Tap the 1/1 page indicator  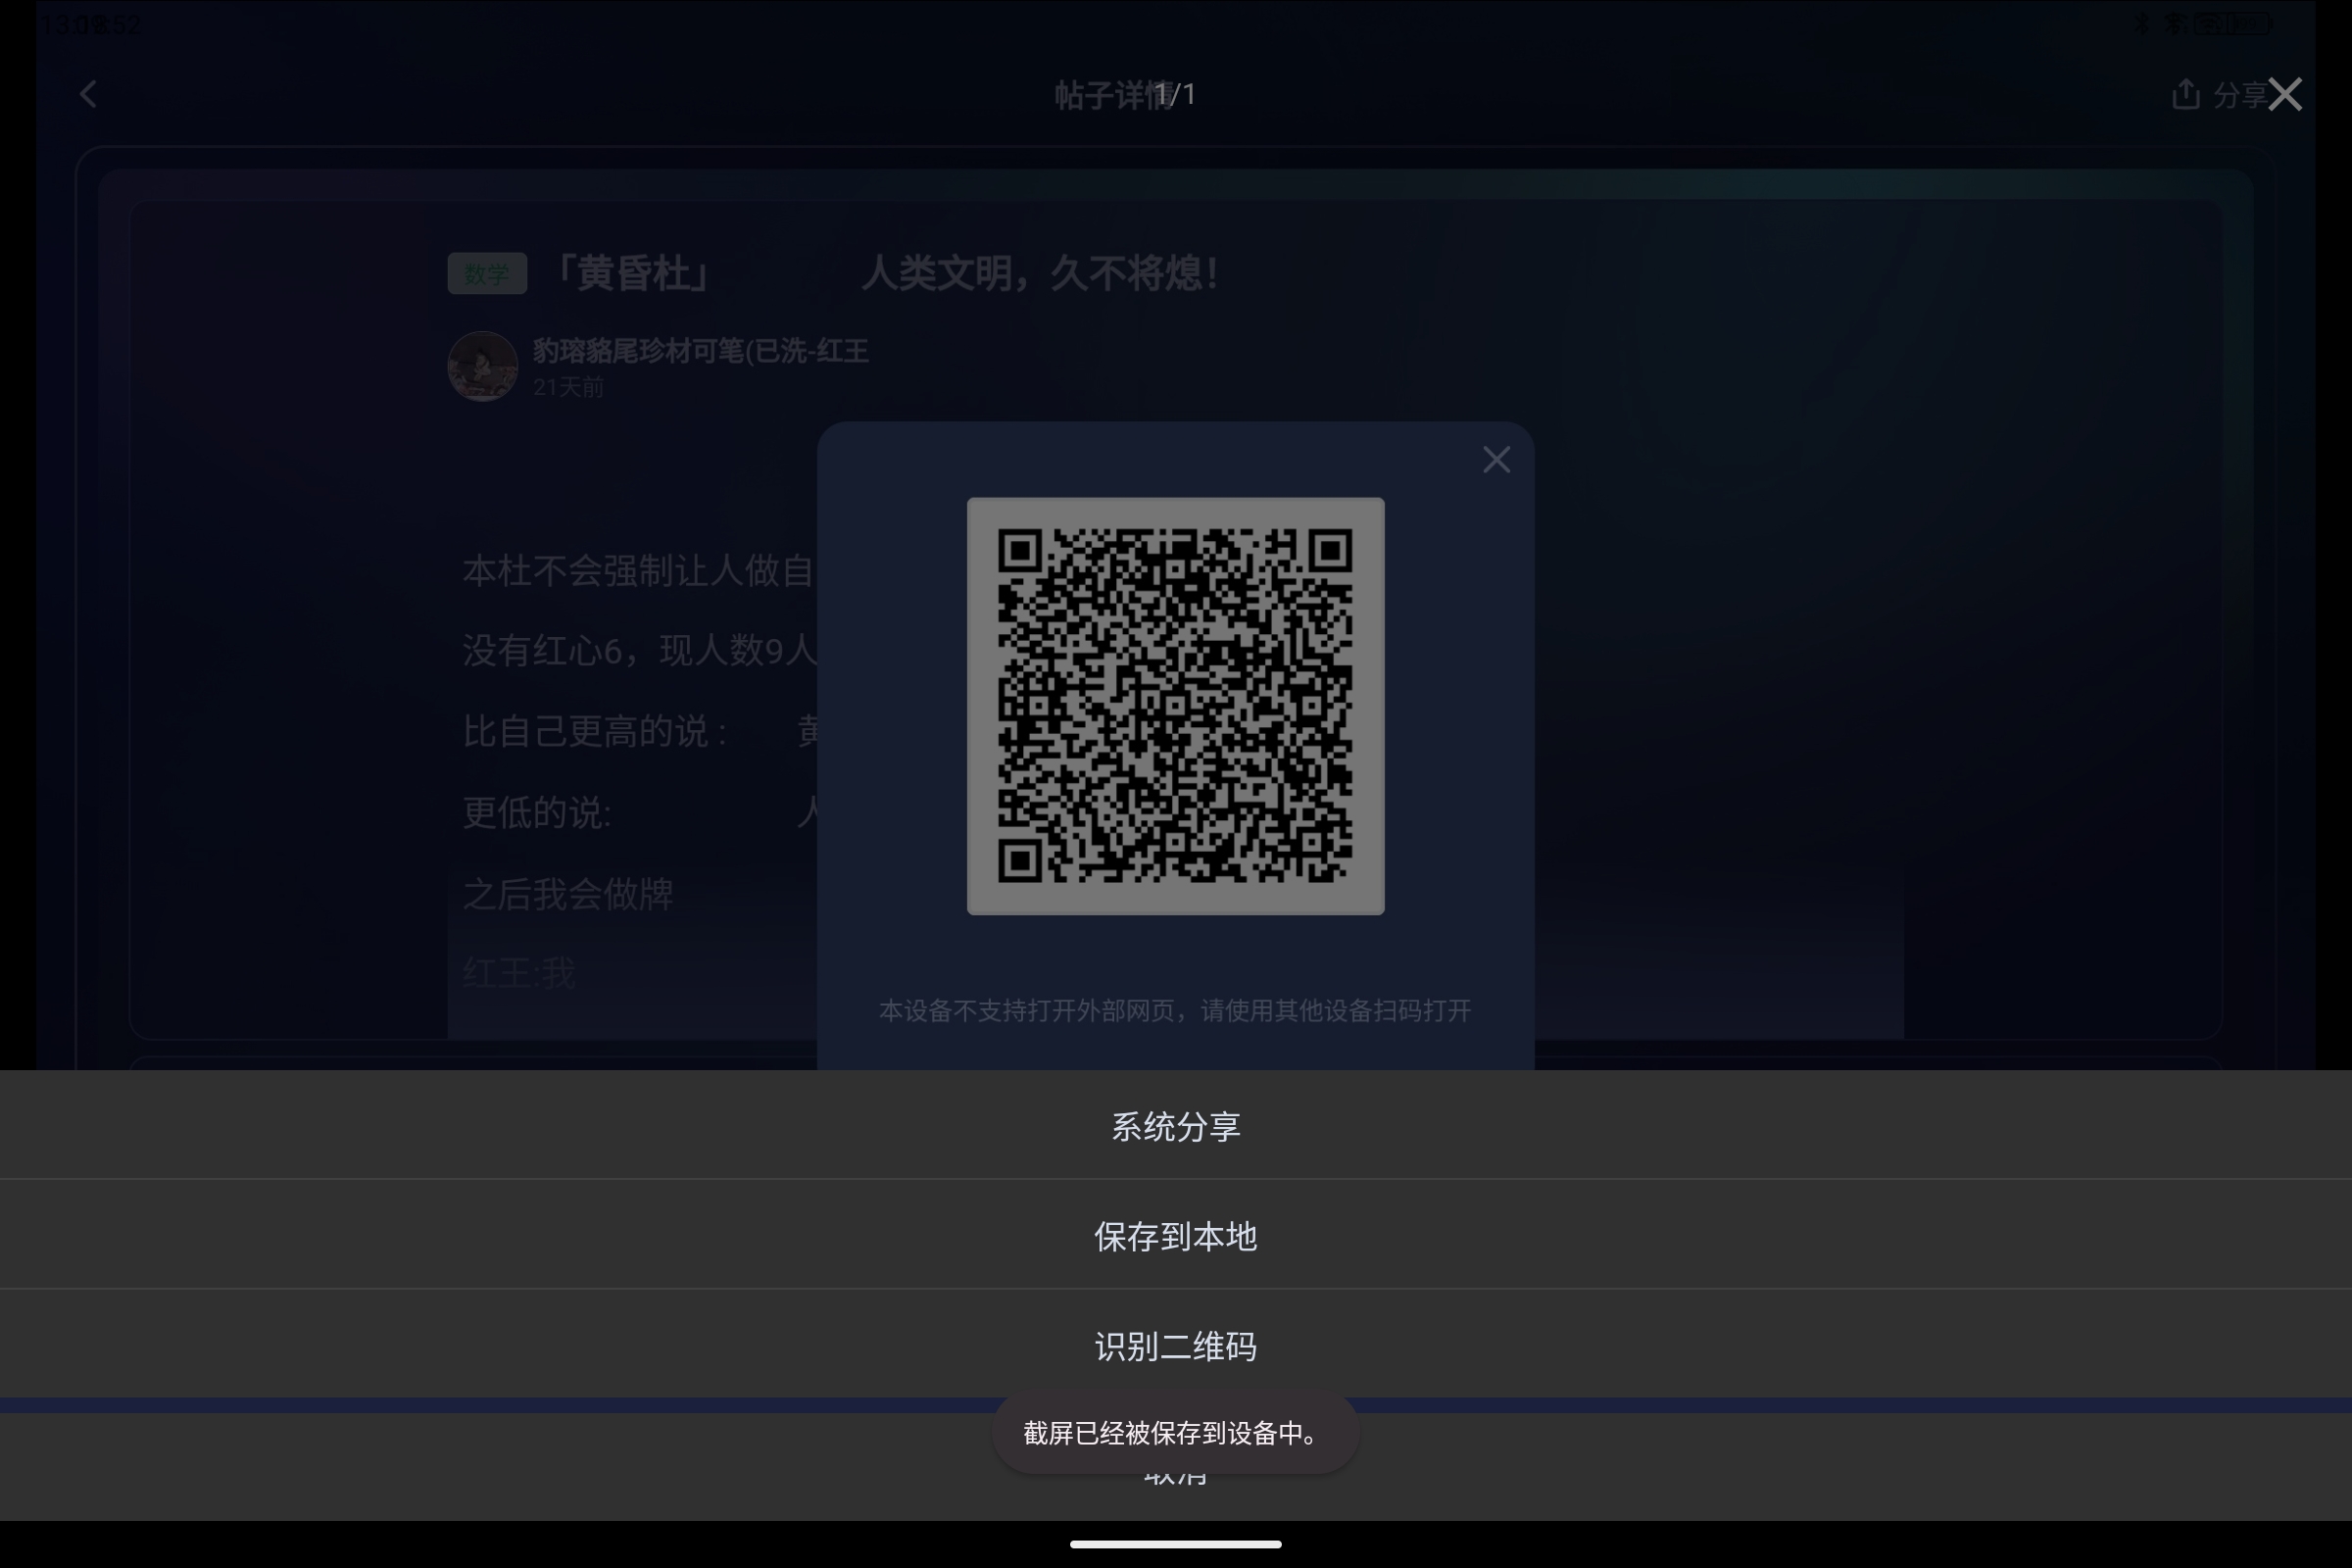pyautogui.click(x=1175, y=94)
